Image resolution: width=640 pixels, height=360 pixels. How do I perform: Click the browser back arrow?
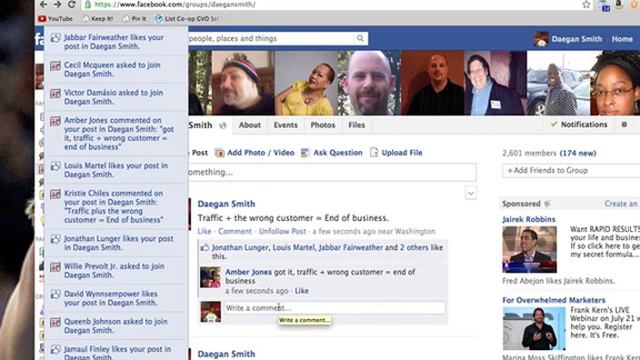[43, 4]
